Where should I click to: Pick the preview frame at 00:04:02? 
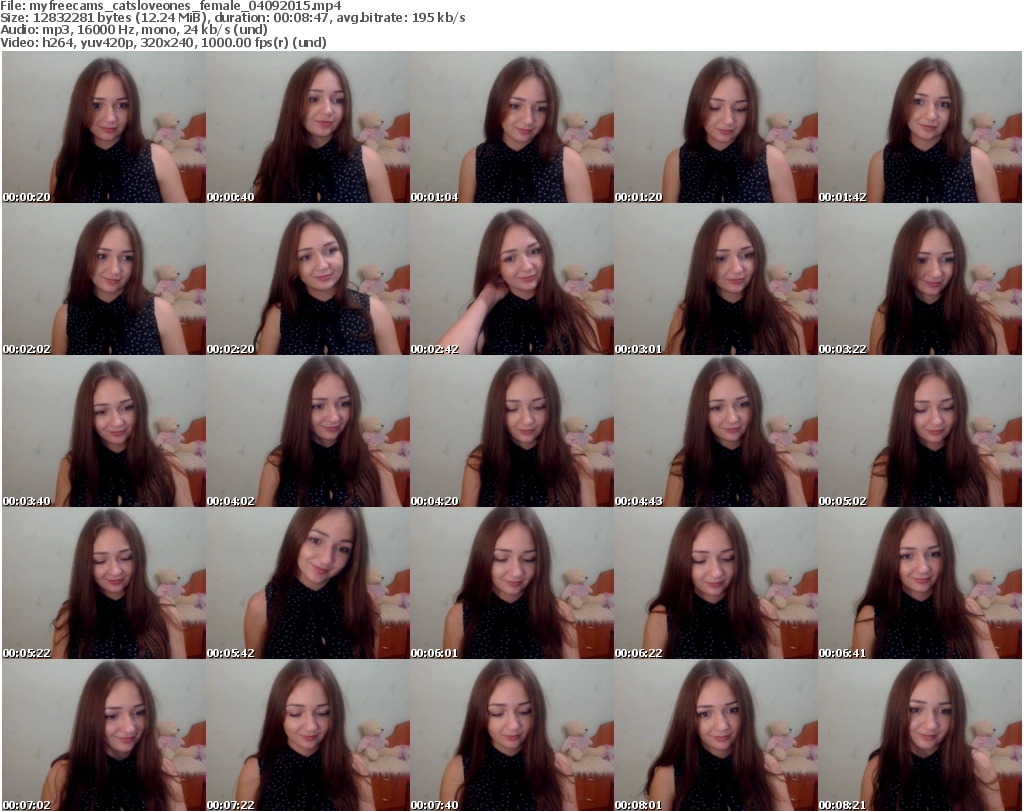(308, 431)
